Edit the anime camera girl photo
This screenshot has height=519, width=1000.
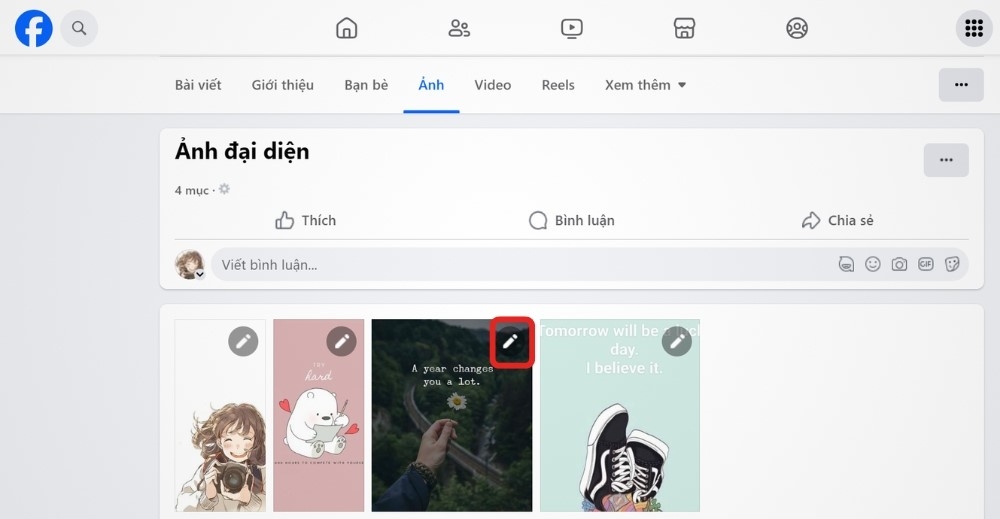[x=243, y=341]
